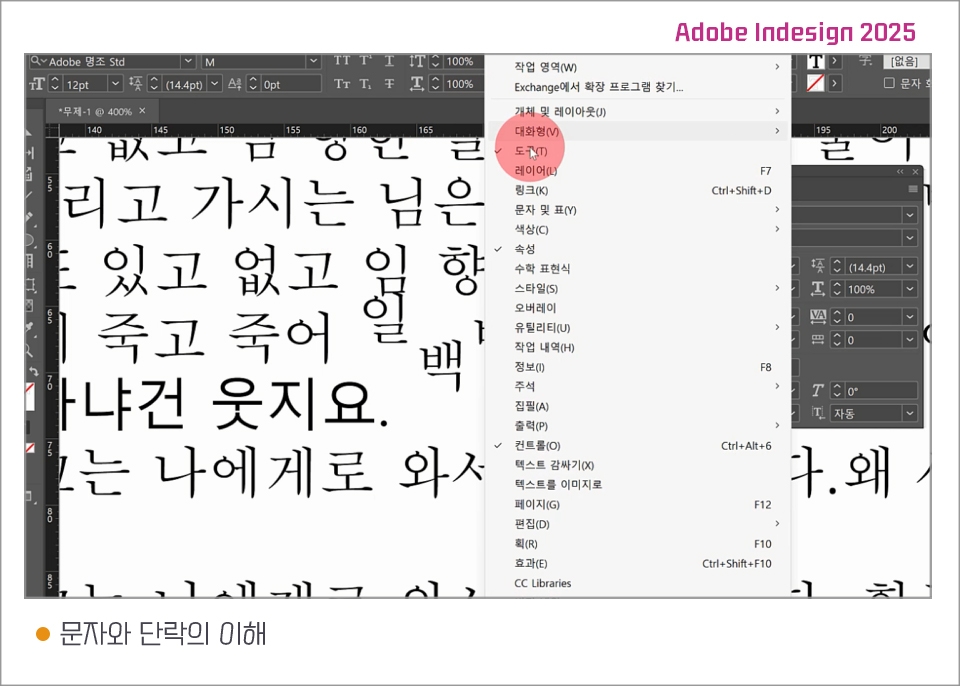Viewport: 960px width, 686px height.
Task: Open the 레이어(L) panel from menu
Action: tap(637, 170)
